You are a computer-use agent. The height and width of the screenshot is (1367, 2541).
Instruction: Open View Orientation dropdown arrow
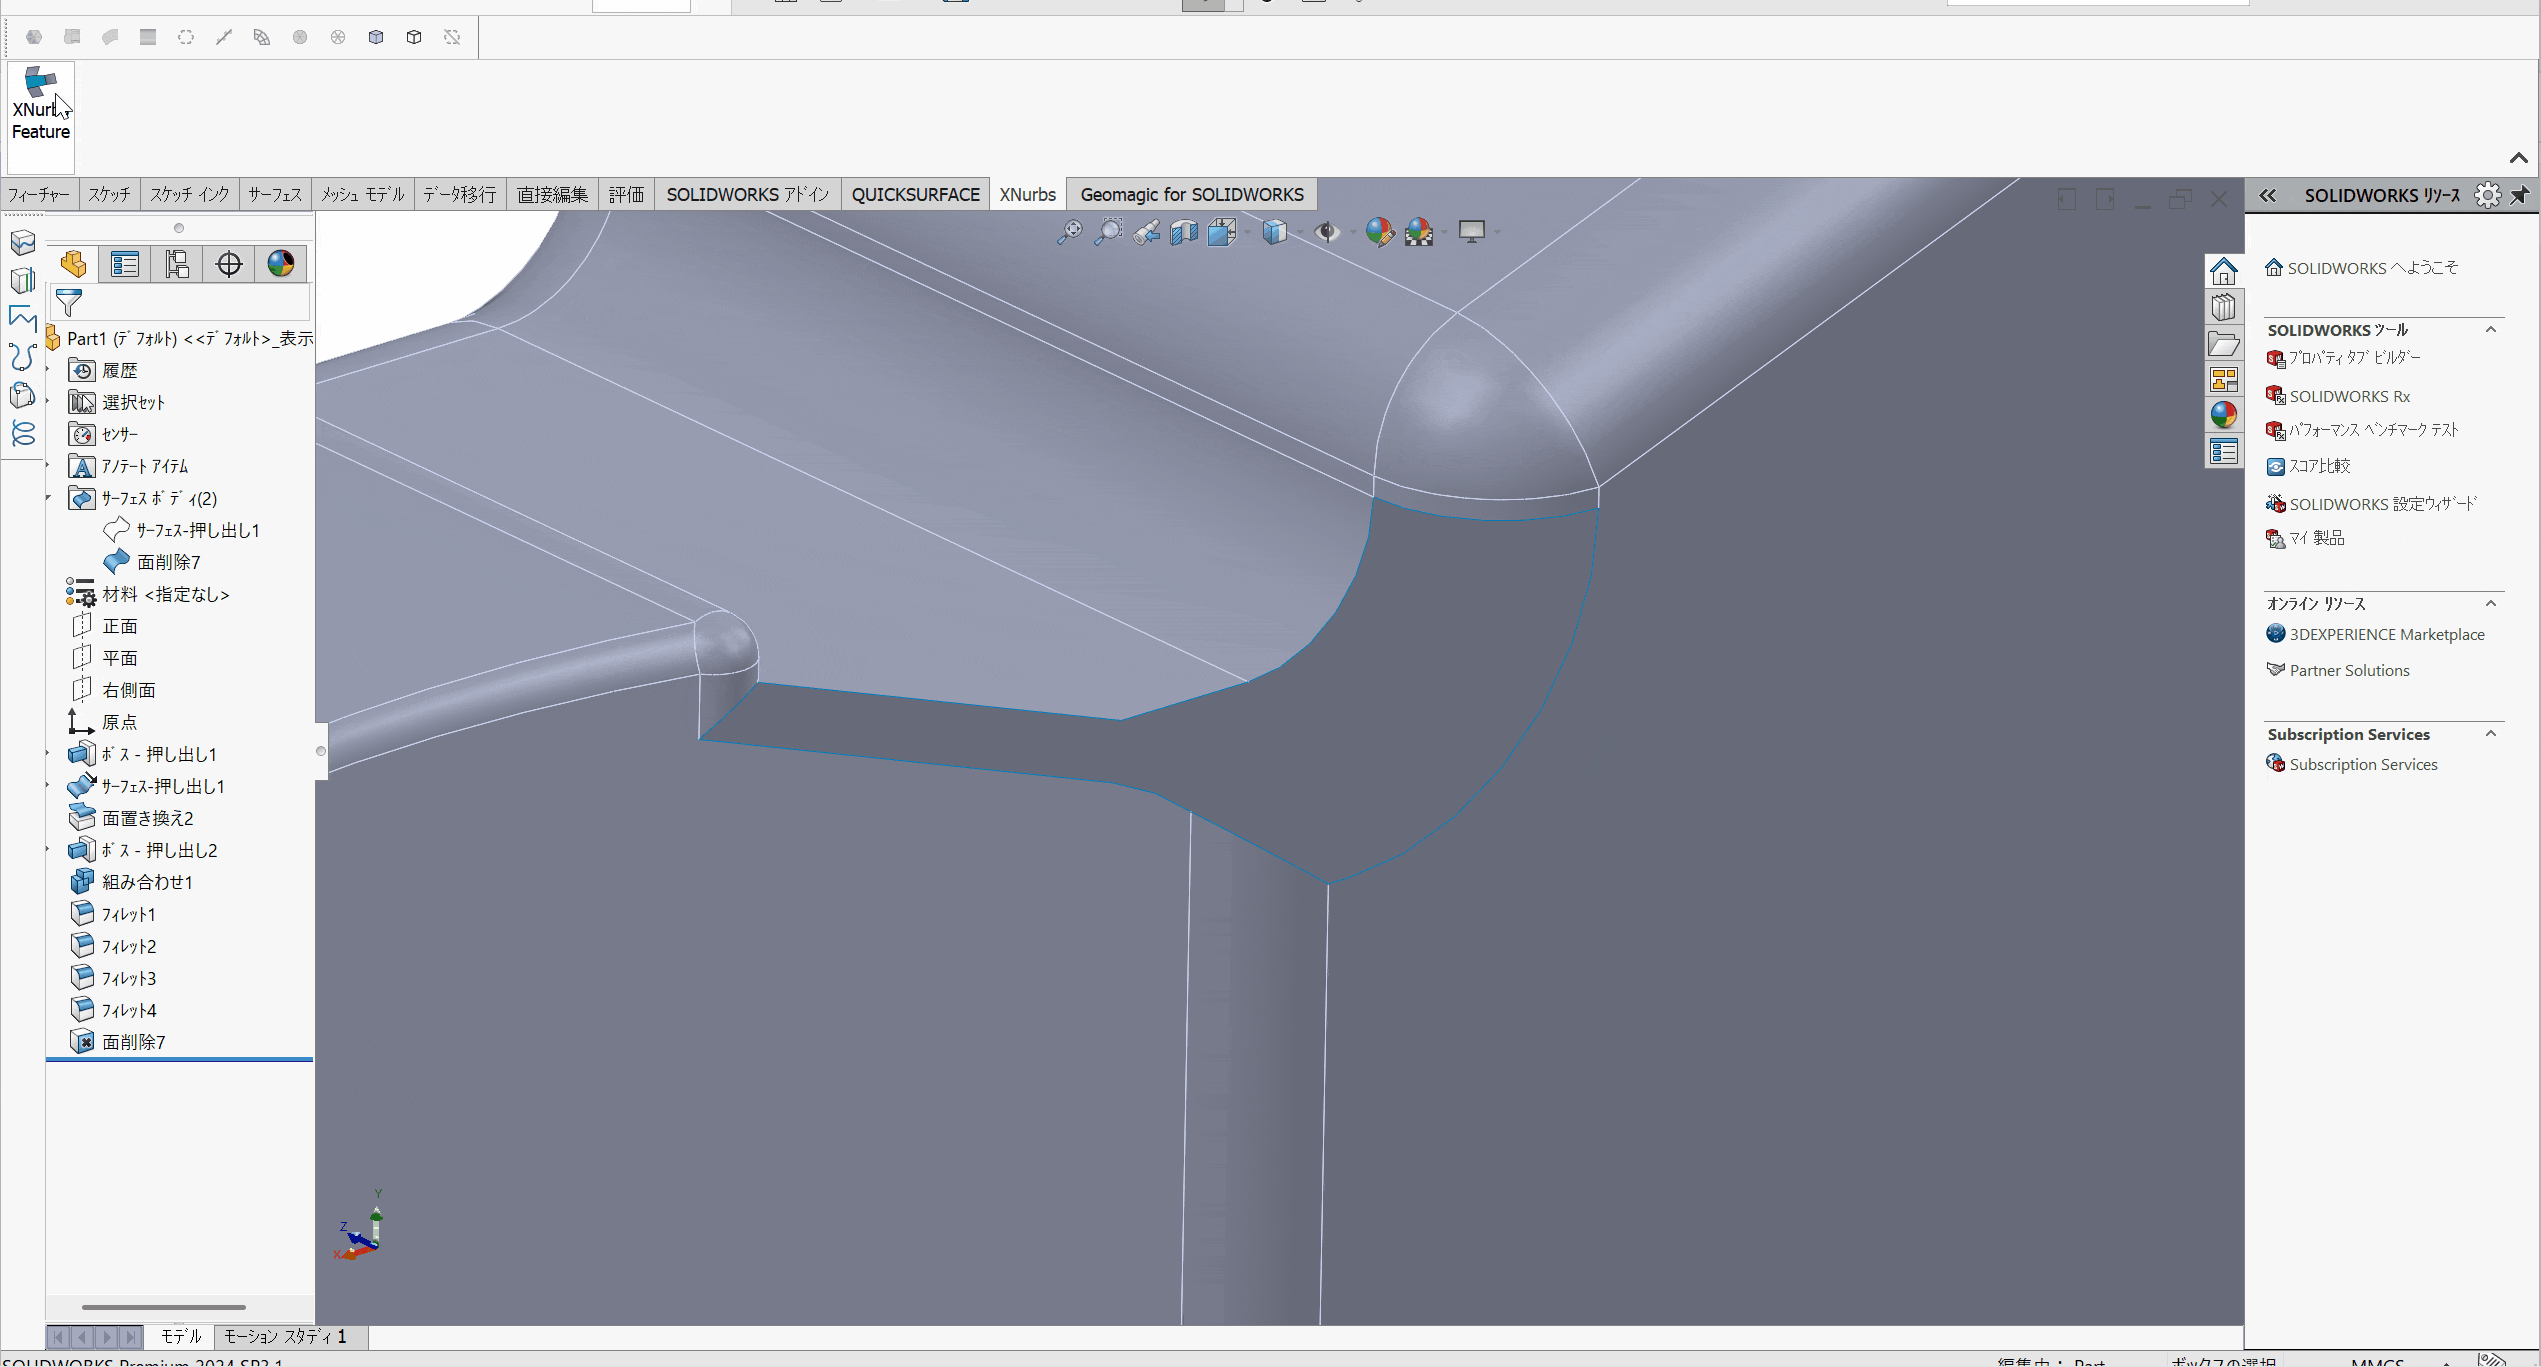point(1246,232)
